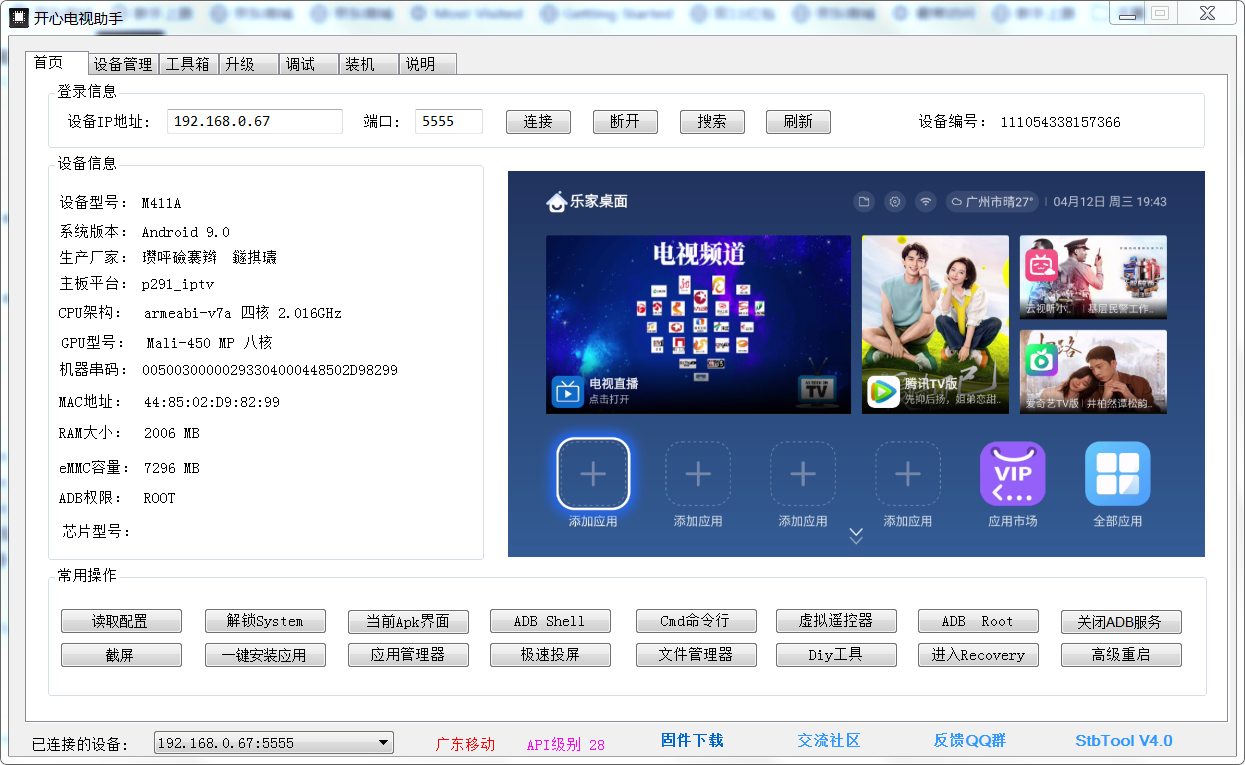Image resolution: width=1245 pixels, height=765 pixels.
Task: Open 全部应用 grid icon
Action: pyautogui.click(x=1118, y=473)
